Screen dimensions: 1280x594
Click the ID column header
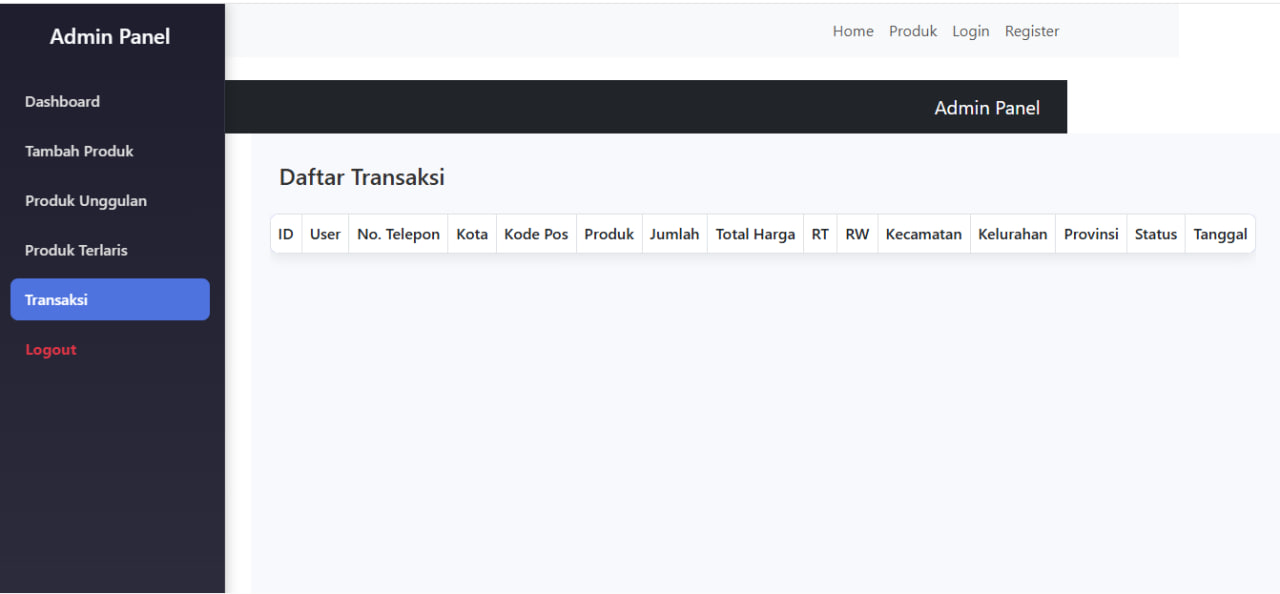pyautogui.click(x=286, y=234)
